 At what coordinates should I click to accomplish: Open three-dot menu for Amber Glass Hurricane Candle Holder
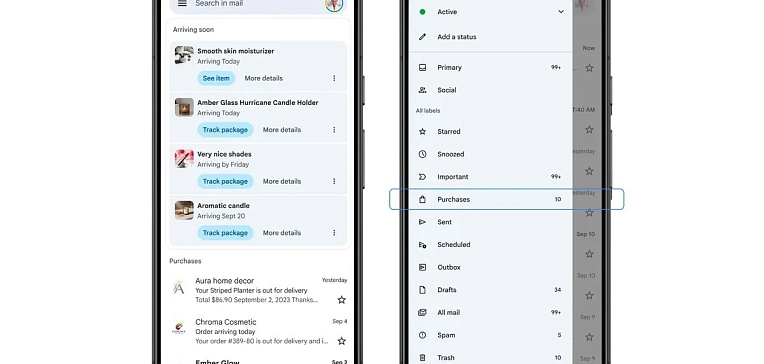[x=334, y=130]
